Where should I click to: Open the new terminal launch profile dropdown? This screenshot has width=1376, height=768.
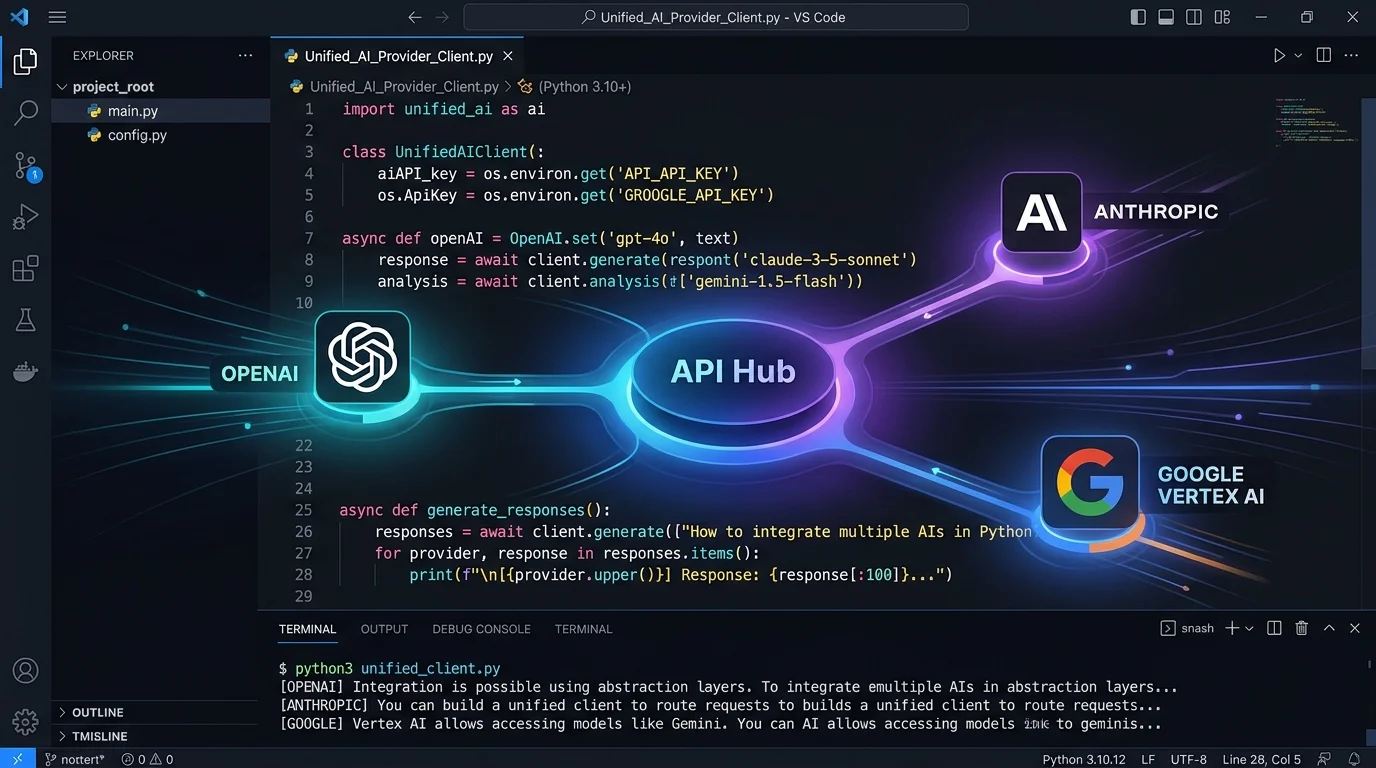point(1249,629)
